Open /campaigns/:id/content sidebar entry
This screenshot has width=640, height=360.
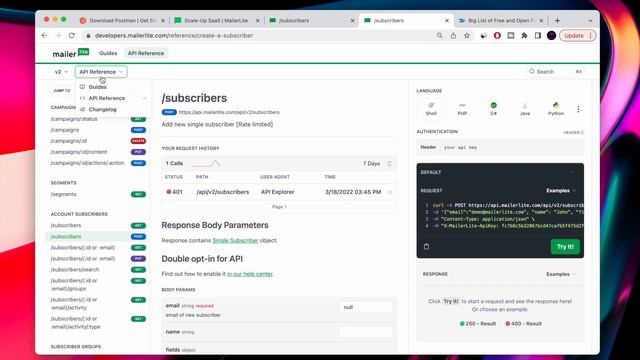coord(98,152)
